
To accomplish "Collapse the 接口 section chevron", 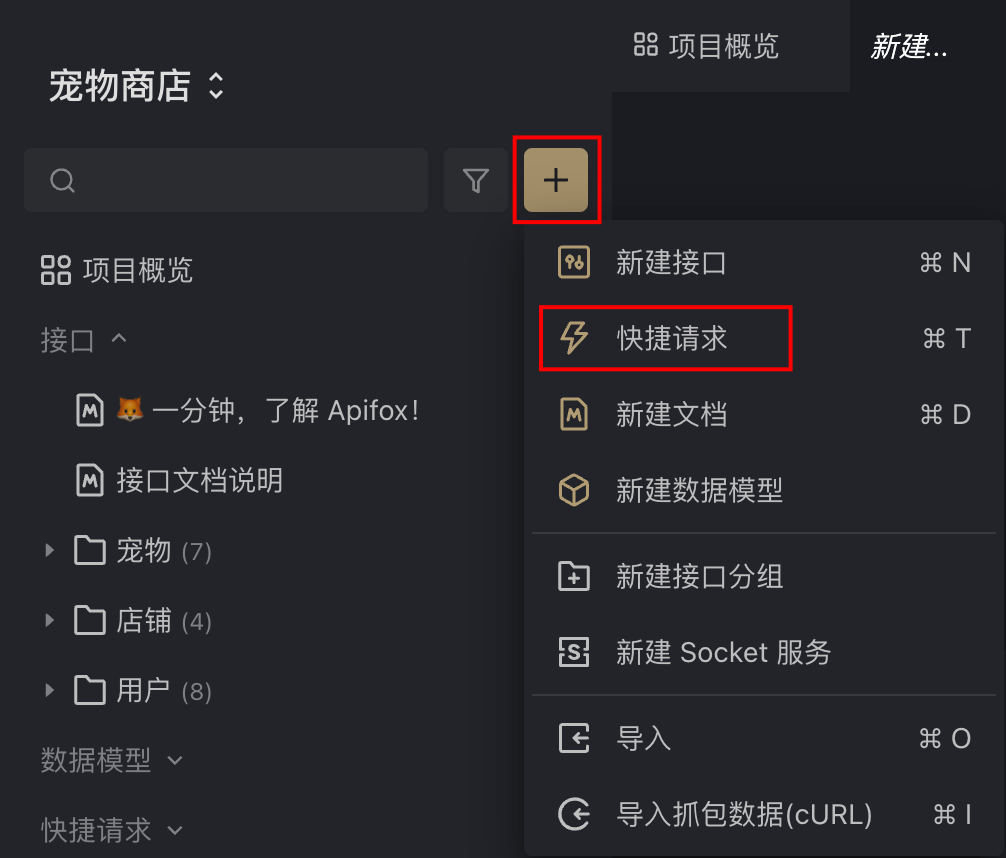I will pyautogui.click(x=119, y=338).
